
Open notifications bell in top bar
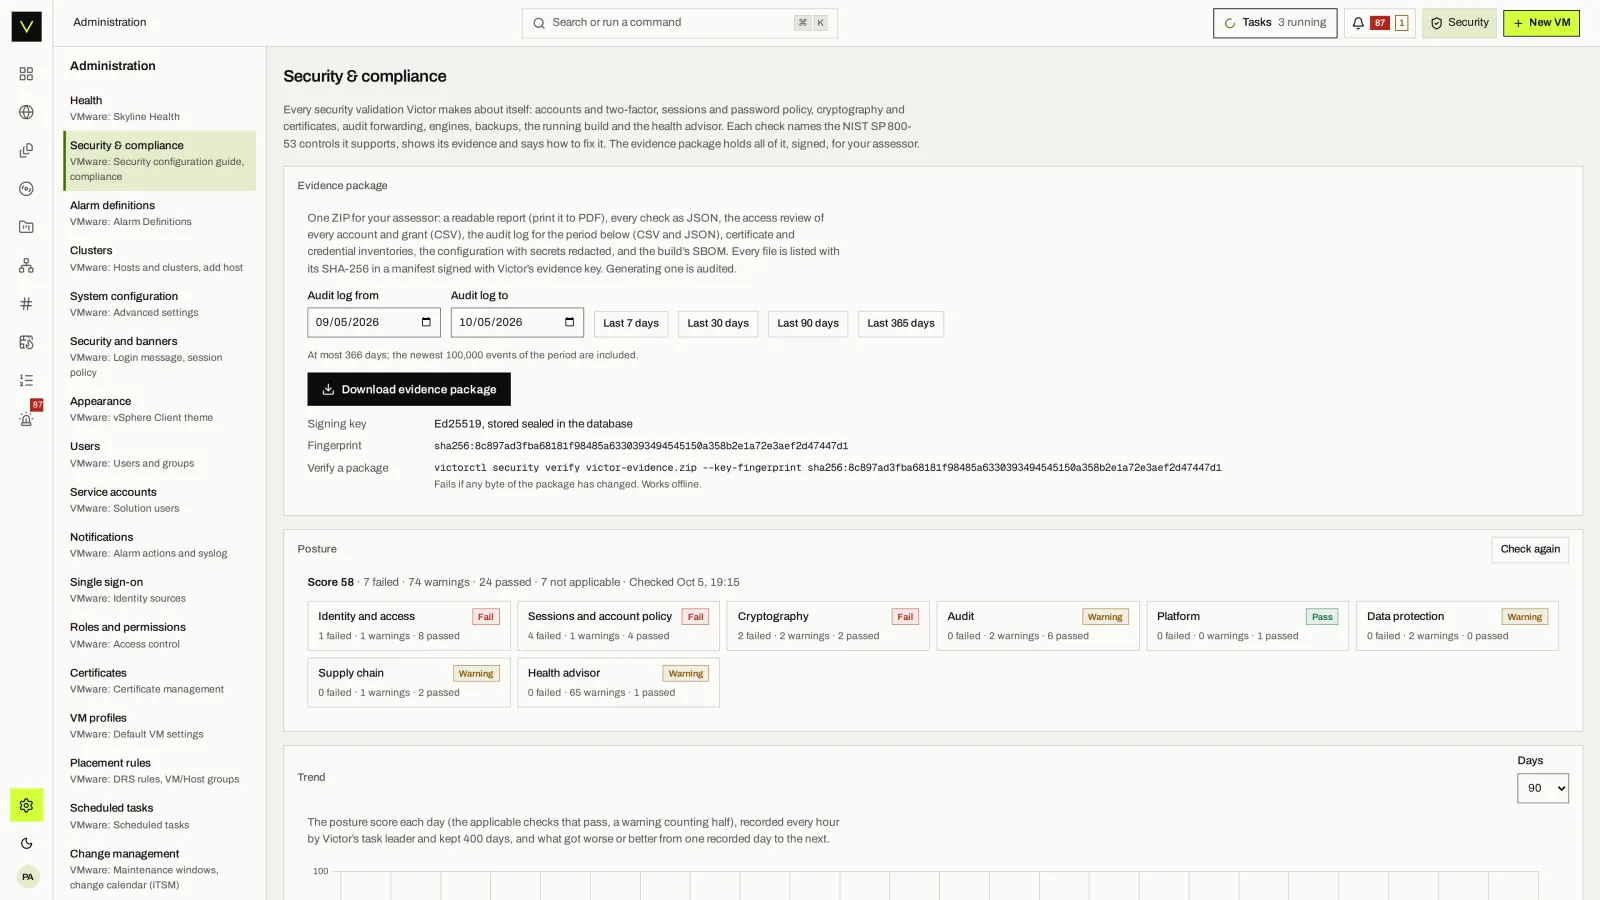pyautogui.click(x=1358, y=23)
